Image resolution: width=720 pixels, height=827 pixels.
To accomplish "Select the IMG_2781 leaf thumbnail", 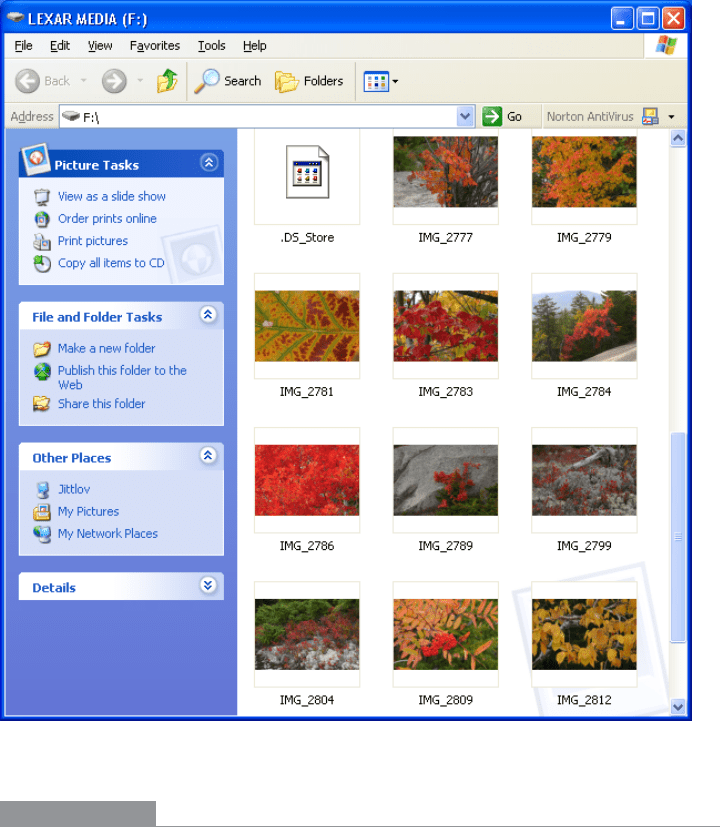I will pyautogui.click(x=307, y=326).
